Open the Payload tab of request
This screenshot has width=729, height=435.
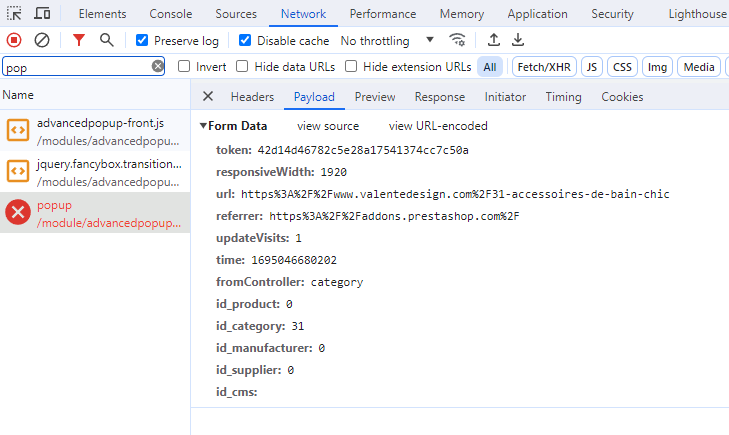coord(314,97)
